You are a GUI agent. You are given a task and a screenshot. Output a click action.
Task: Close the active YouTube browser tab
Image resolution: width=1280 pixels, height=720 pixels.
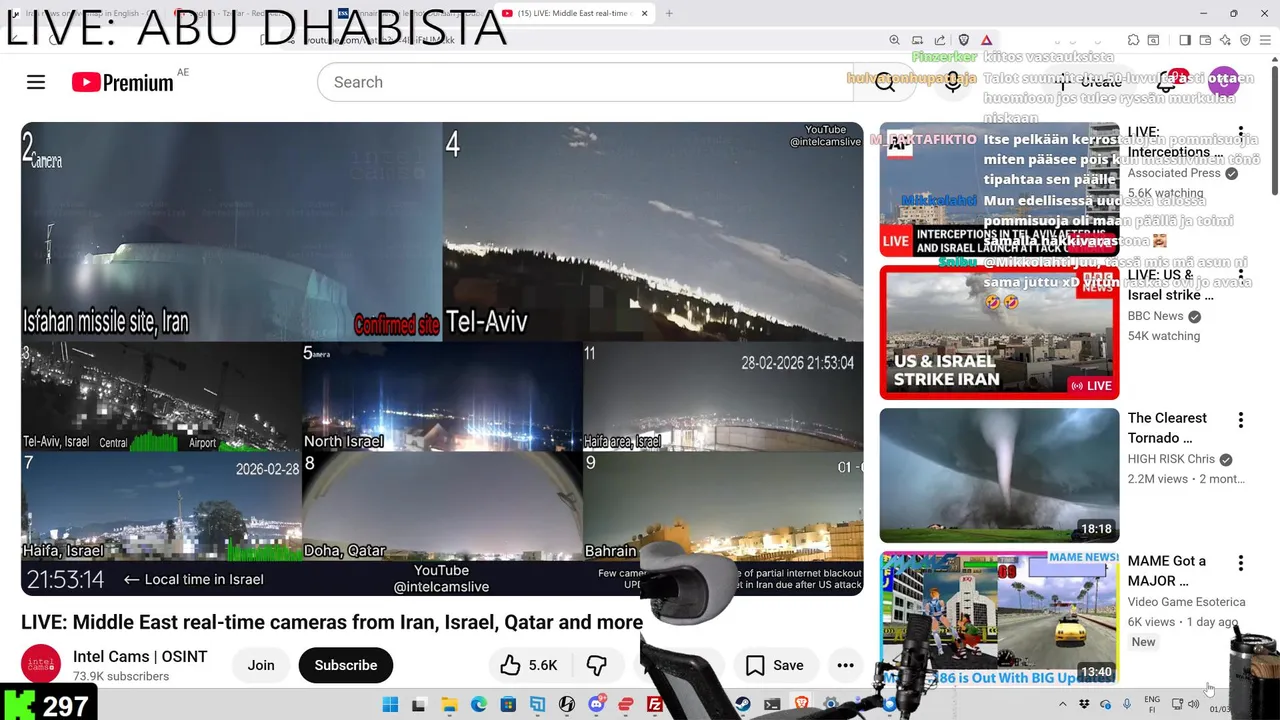point(644,13)
